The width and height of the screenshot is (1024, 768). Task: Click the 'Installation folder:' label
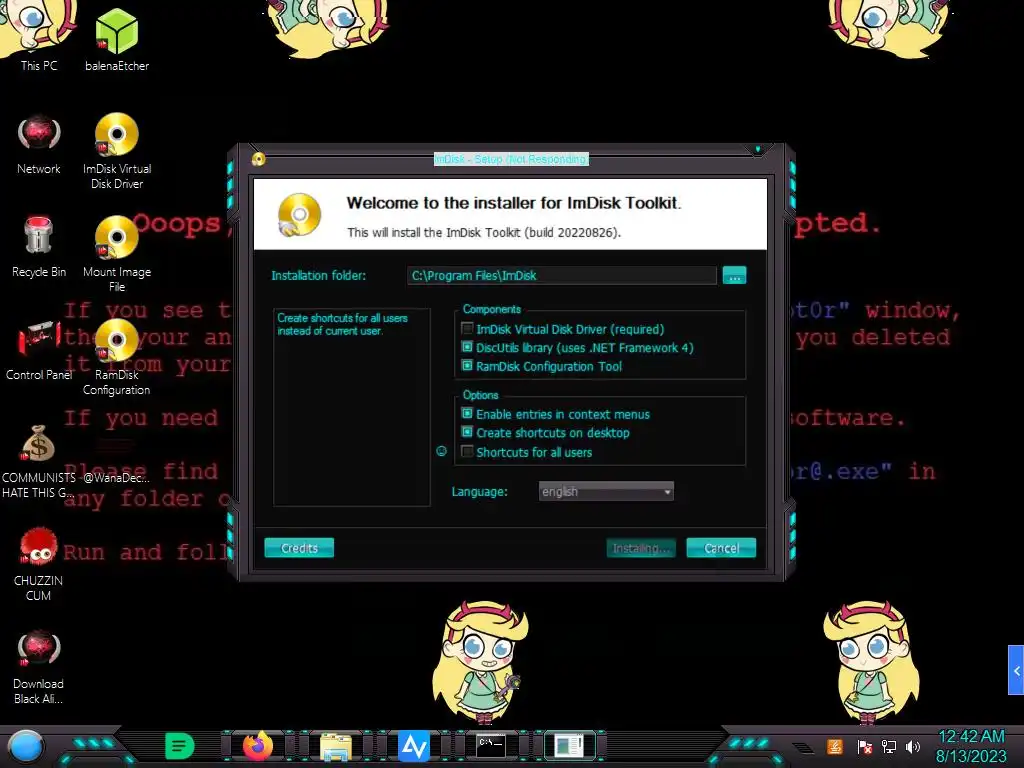click(319, 276)
